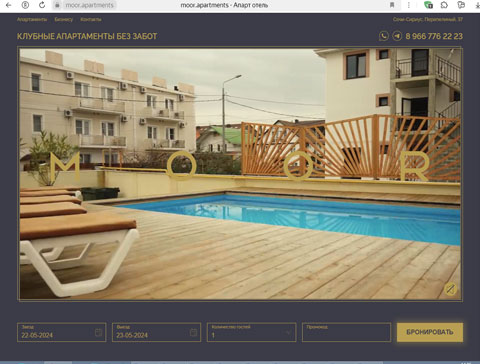Open the Апартаменты menu item
The image size is (480, 364).
32,19
